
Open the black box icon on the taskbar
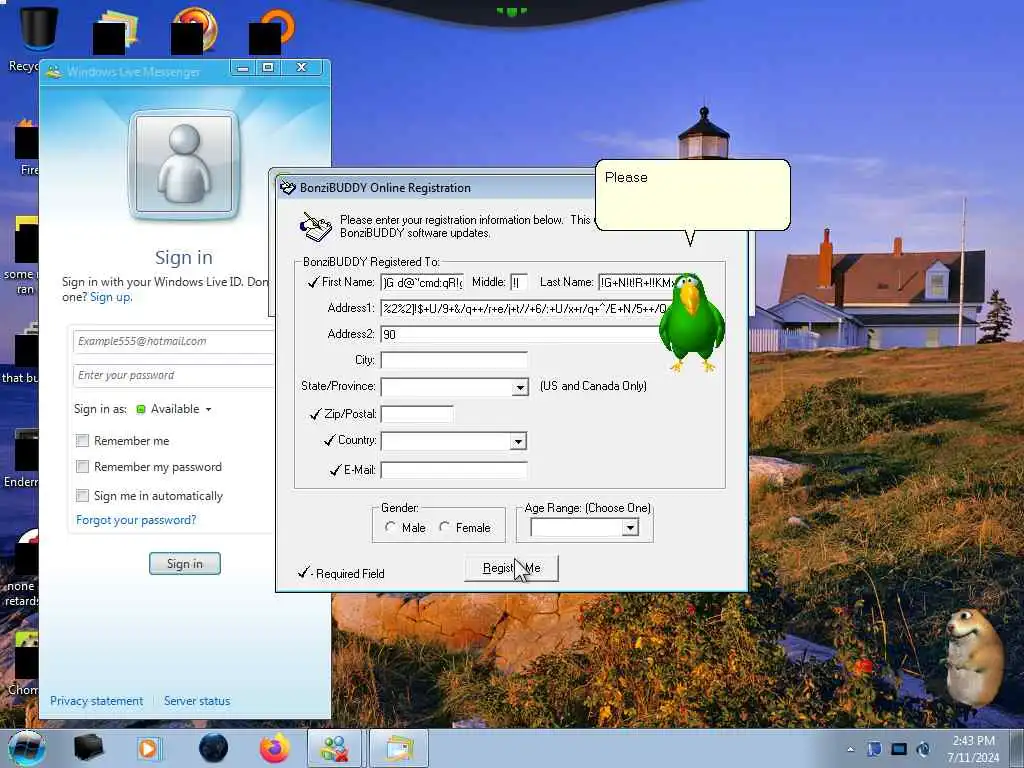89,748
